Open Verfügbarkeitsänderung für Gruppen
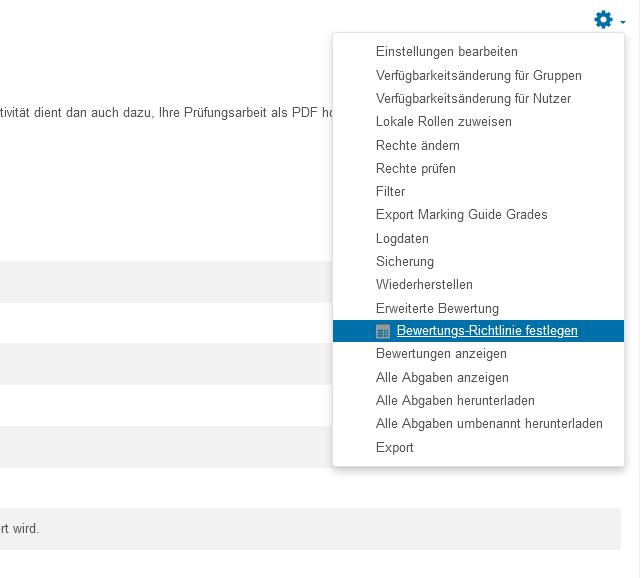Screen dimensions: 642x578 click(x=478, y=75)
